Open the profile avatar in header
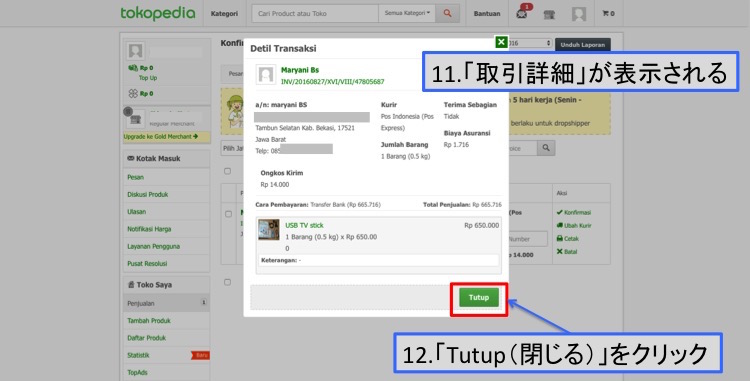Viewport: 750px width, 381px height. tap(579, 14)
